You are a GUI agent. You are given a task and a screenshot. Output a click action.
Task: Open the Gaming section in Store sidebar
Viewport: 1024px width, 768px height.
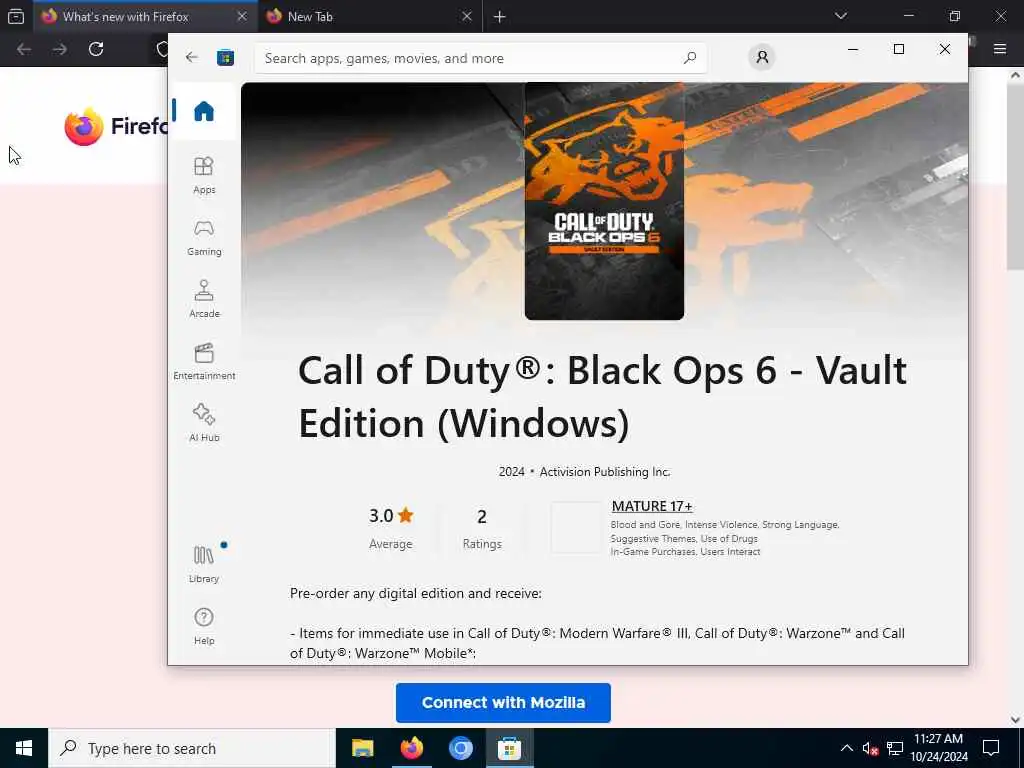tap(204, 237)
